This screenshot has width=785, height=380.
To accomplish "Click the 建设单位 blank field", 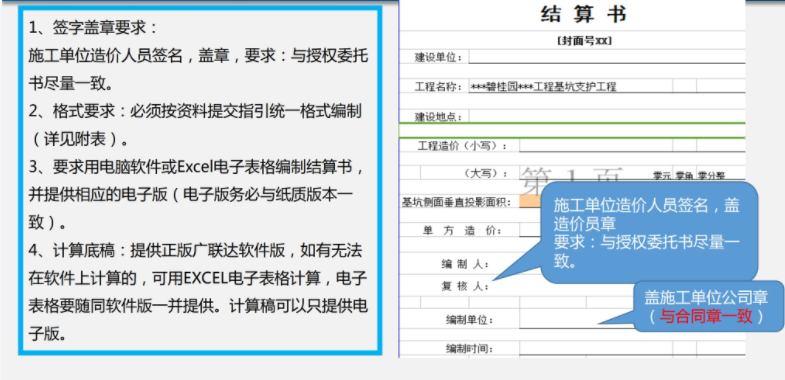I will 607,57.
